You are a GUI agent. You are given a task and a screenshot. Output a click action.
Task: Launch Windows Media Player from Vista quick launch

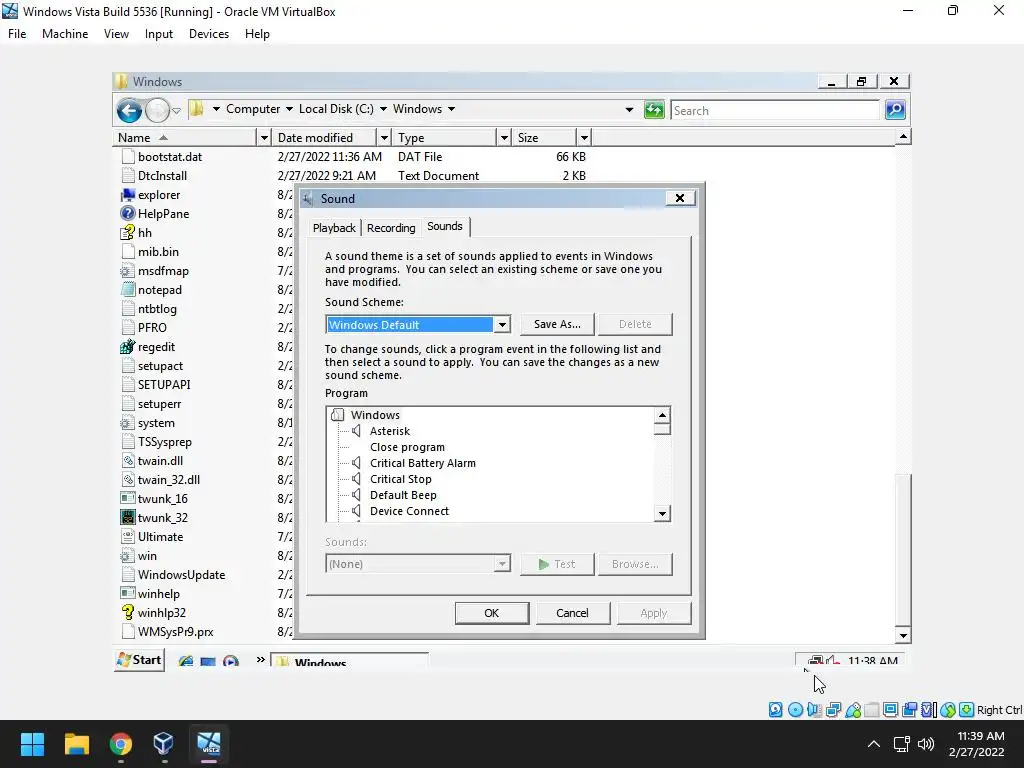pyautogui.click(x=231, y=661)
